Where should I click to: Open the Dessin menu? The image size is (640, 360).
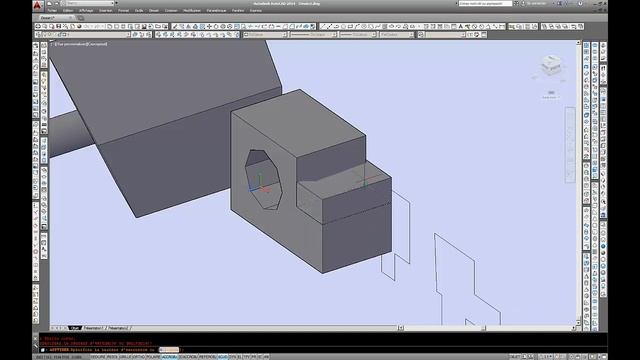coord(154,11)
